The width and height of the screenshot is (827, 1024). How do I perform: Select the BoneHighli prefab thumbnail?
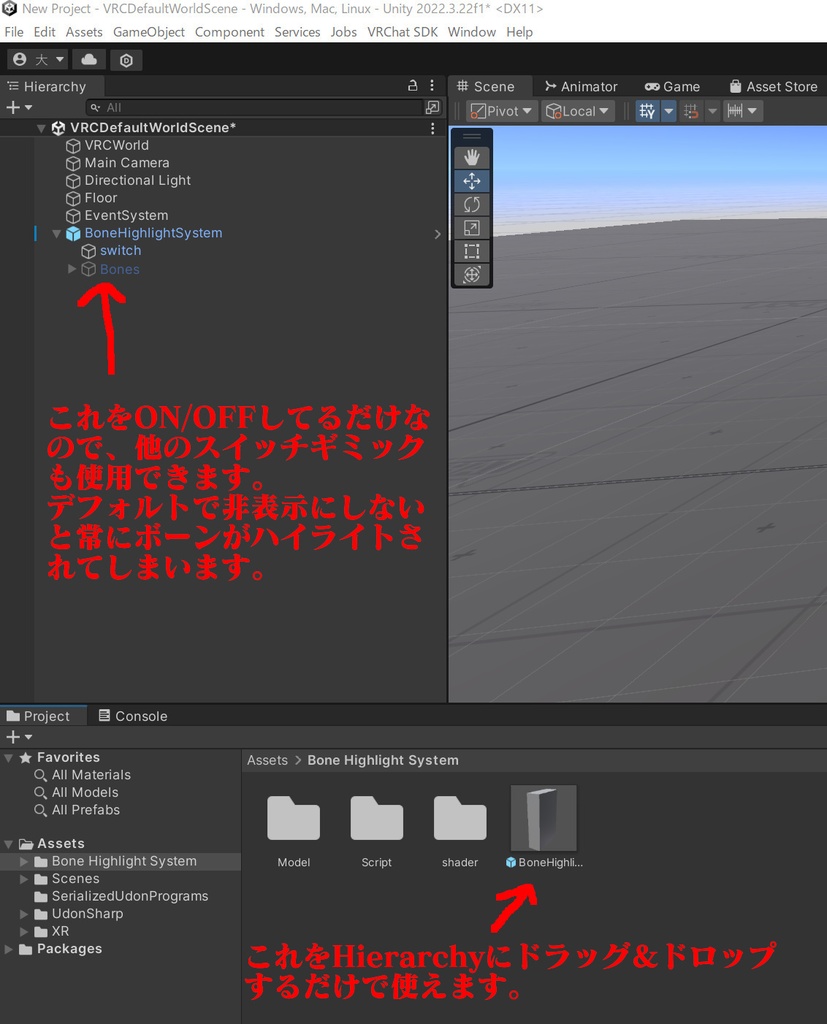543,817
